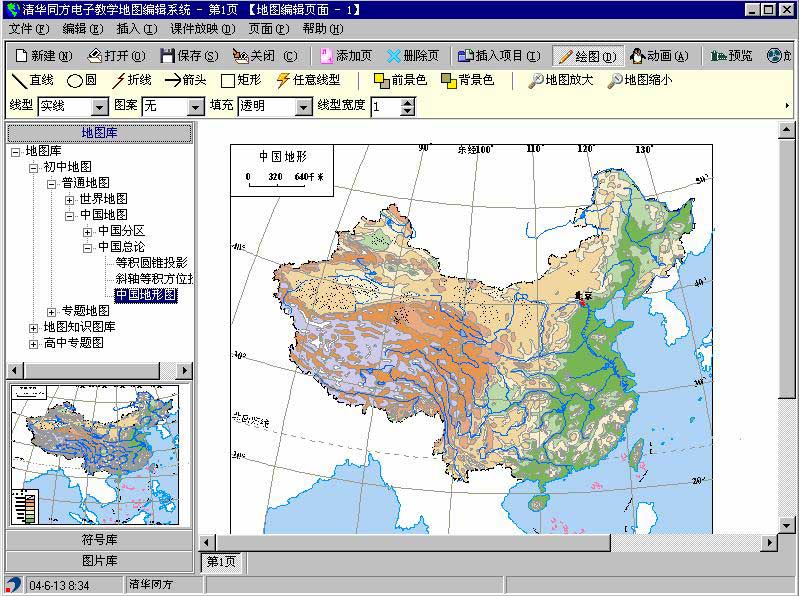Choose the 箭头 (arrow) tool

coord(185,81)
